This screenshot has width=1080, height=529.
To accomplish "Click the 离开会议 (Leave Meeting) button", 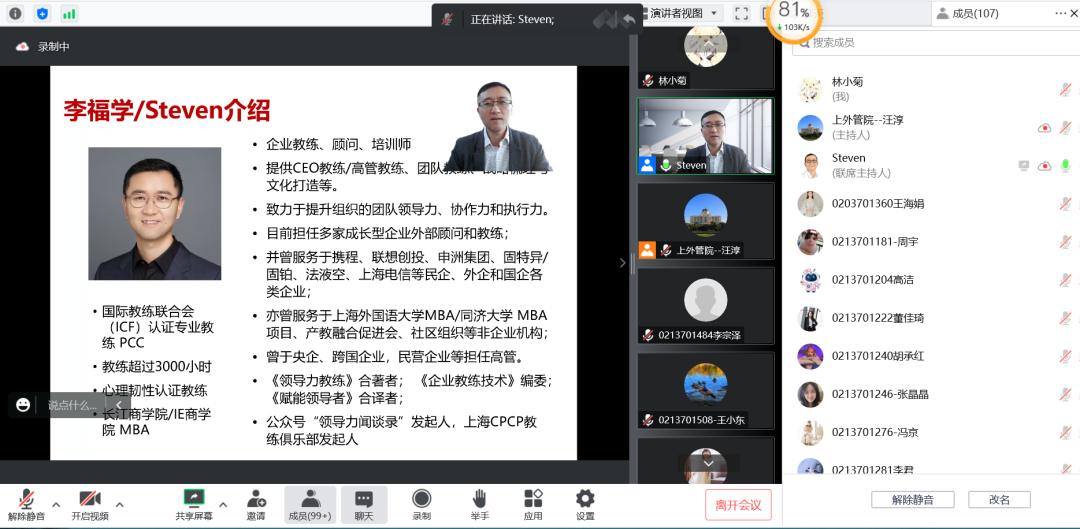I will [x=738, y=505].
